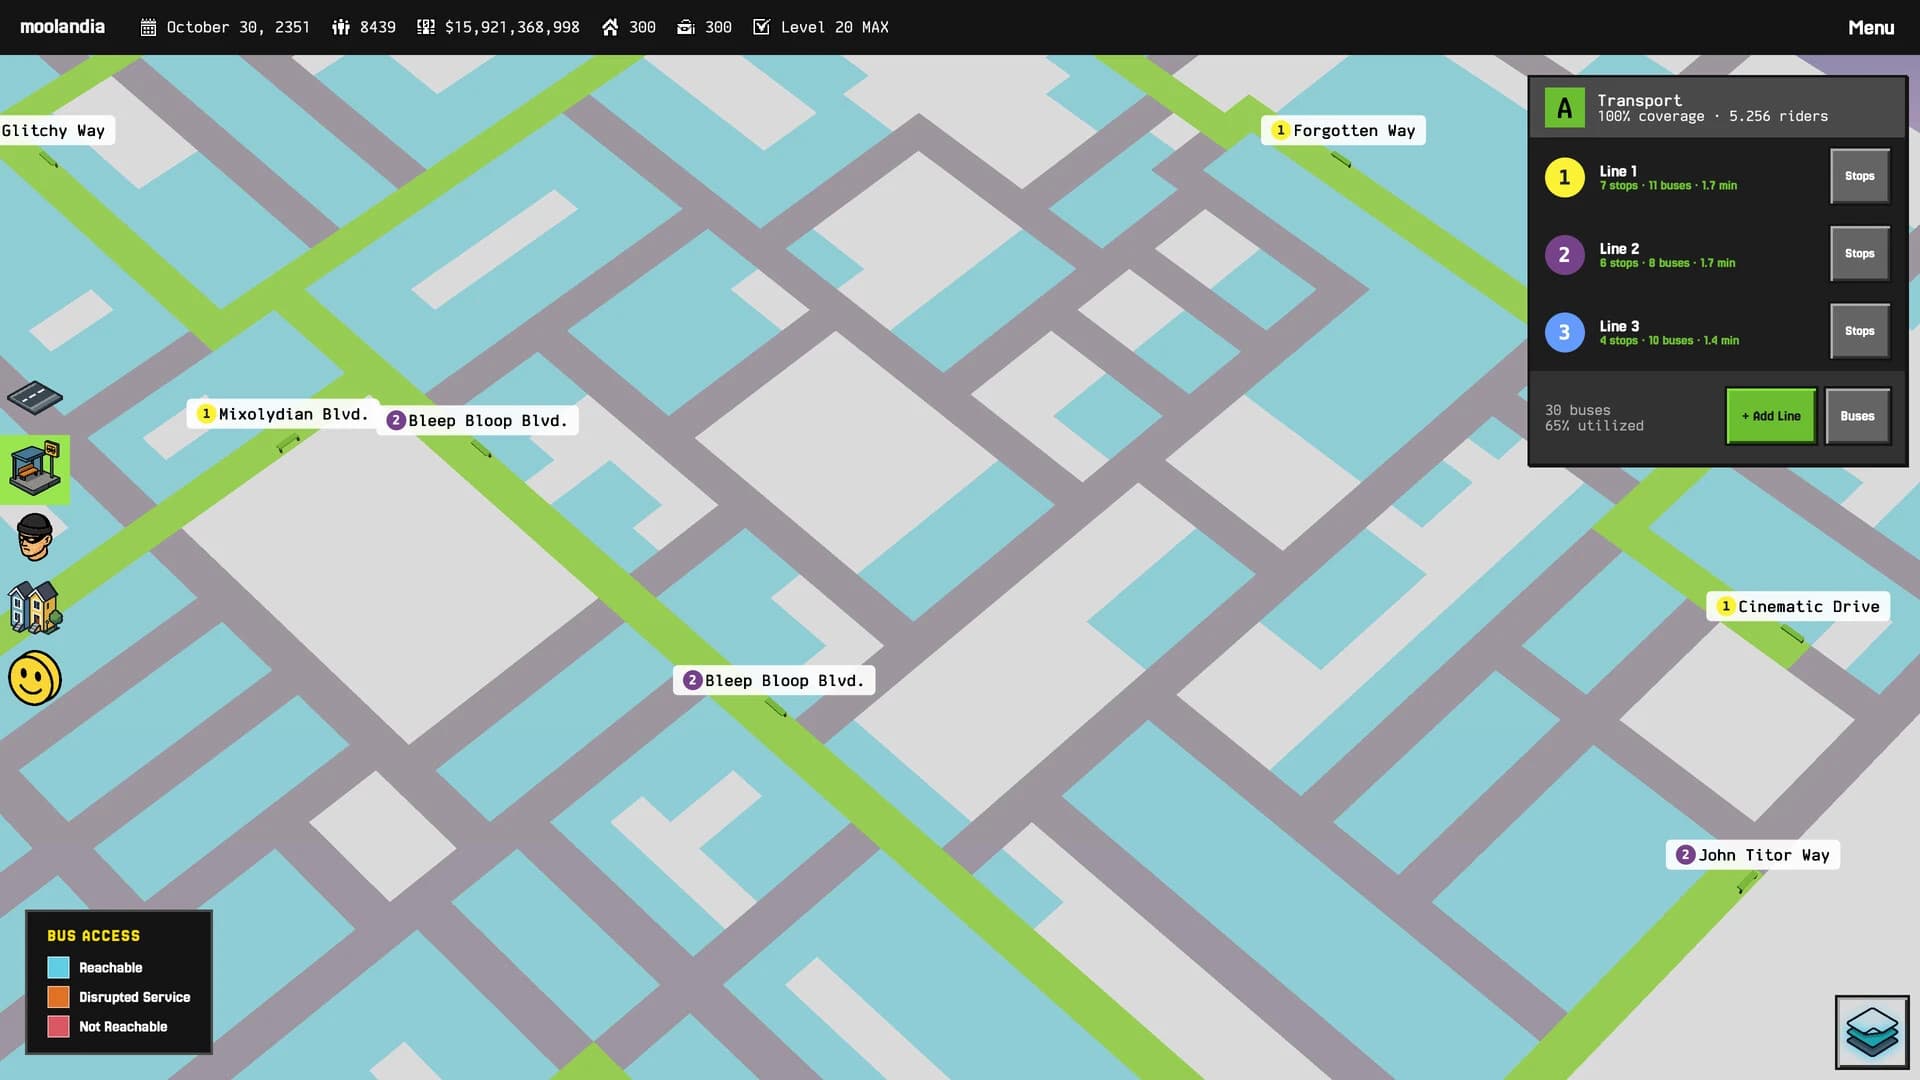Click the residential houses icon in the sidebar
Image resolution: width=1920 pixels, height=1080 pixels.
pyautogui.click(x=35, y=608)
